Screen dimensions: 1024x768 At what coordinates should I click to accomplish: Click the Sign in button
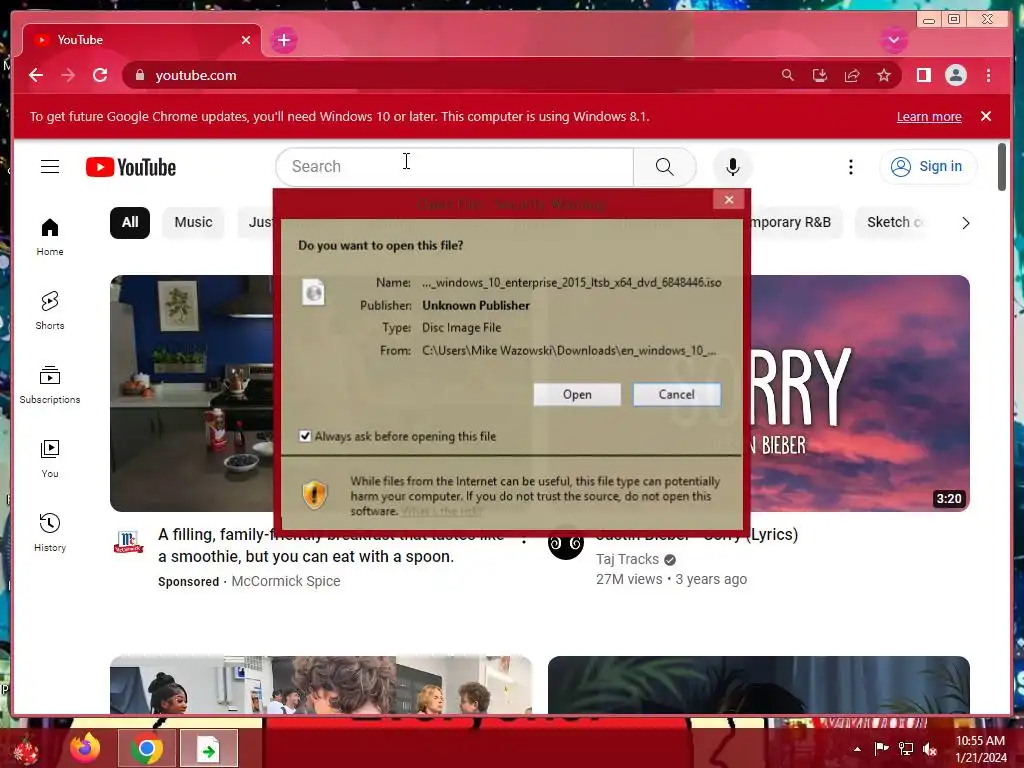pos(928,167)
